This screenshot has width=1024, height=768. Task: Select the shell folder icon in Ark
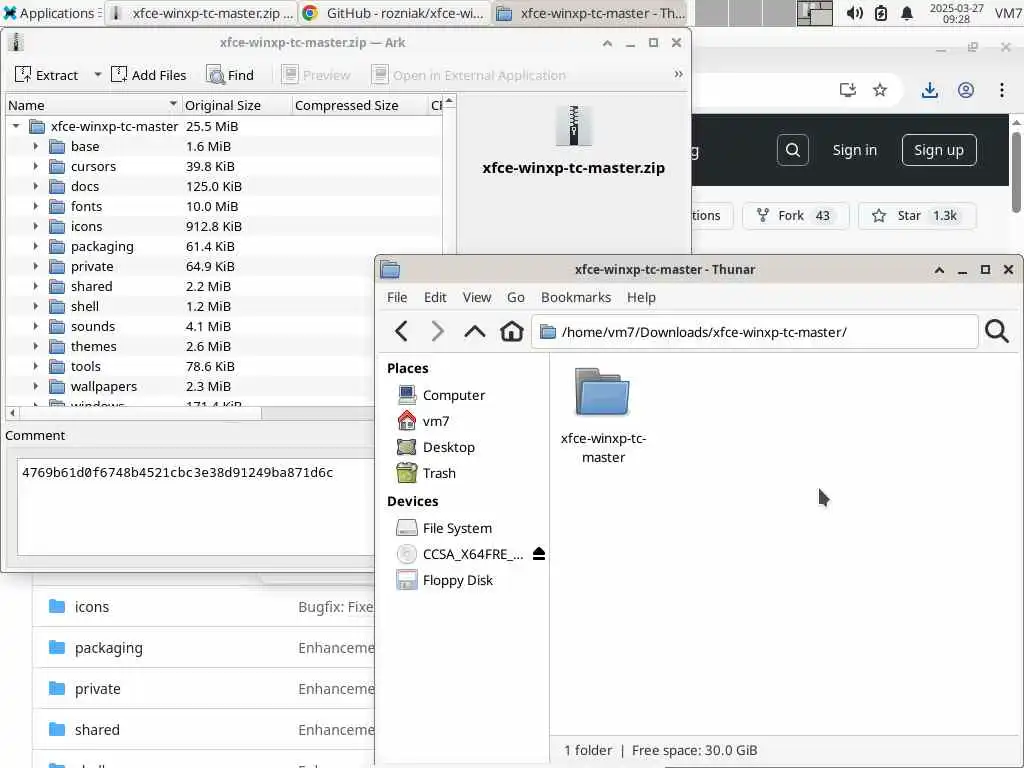(57, 306)
